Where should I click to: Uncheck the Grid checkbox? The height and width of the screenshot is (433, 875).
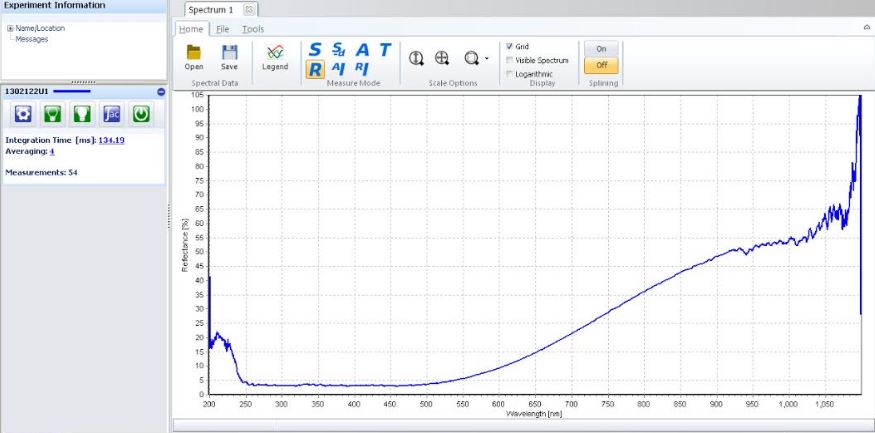tap(510, 46)
